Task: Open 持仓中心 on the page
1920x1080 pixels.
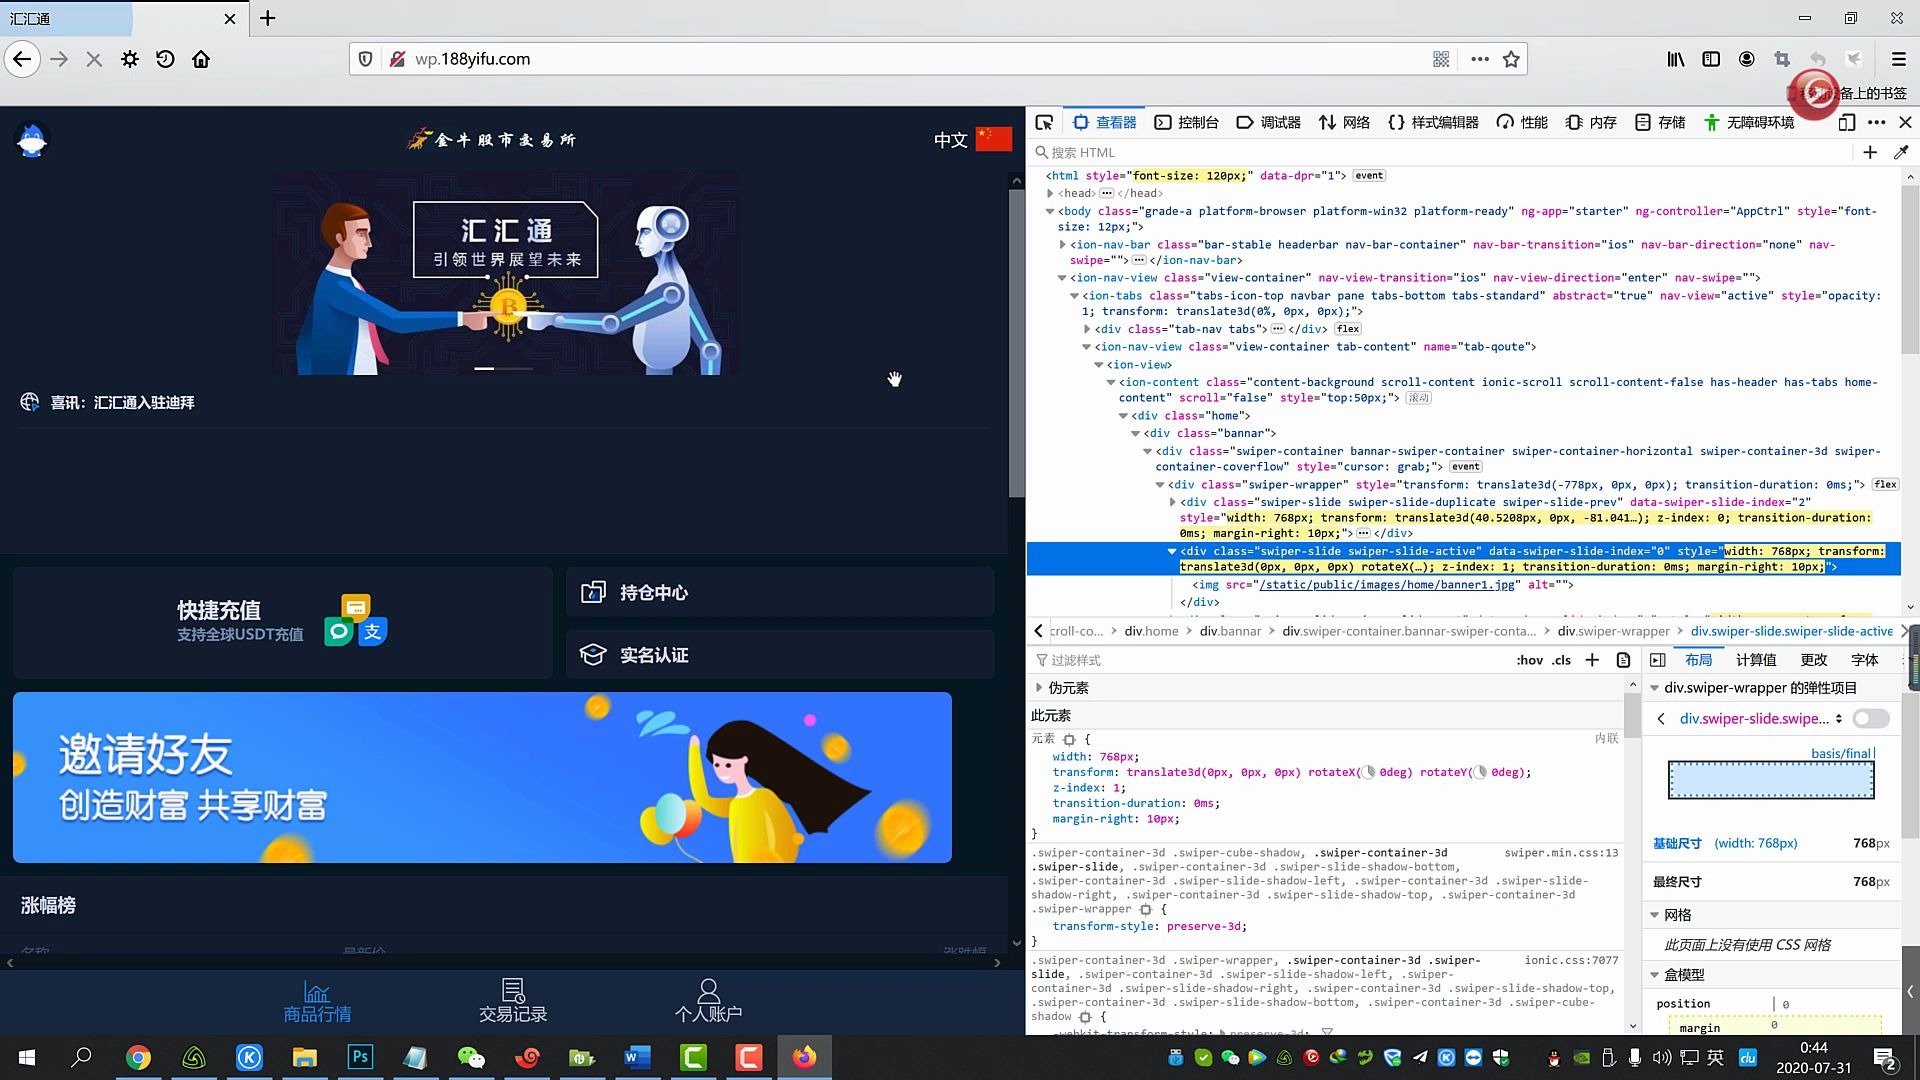Action: pyautogui.click(x=780, y=592)
